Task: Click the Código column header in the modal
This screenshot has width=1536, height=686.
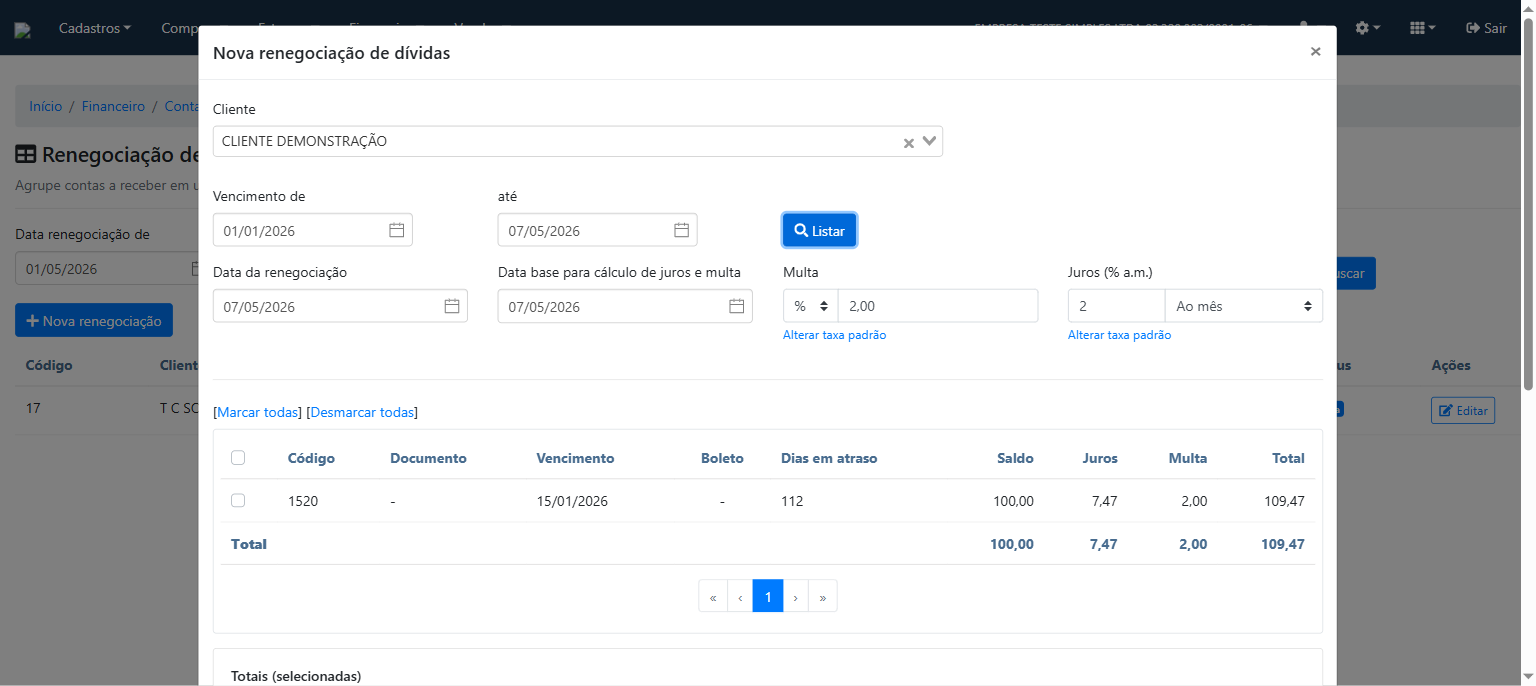Action: [x=311, y=458]
